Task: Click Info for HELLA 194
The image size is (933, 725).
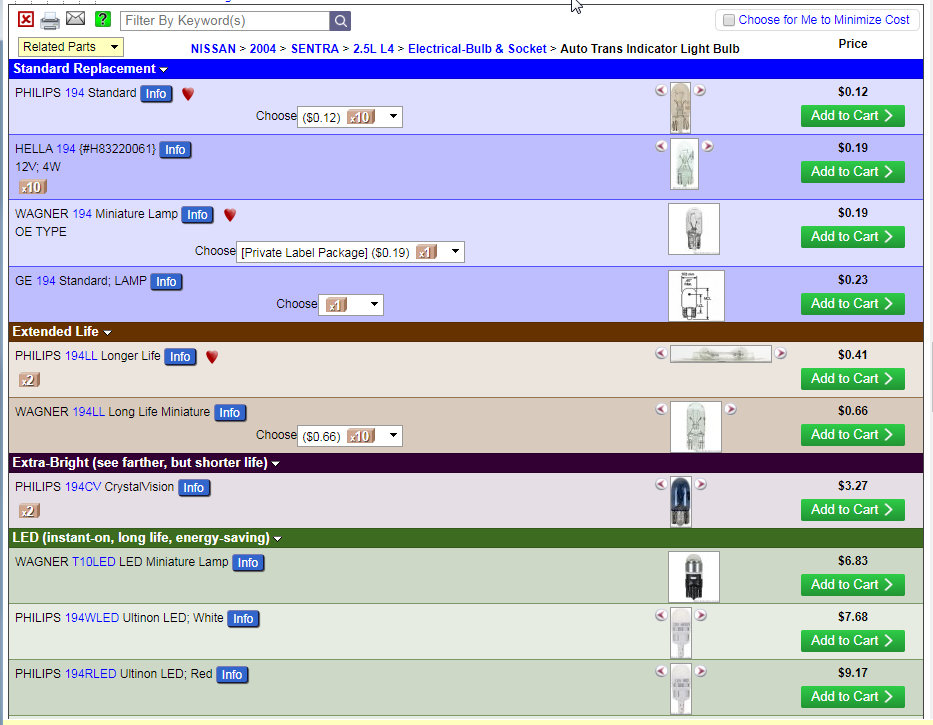Action: 175,150
